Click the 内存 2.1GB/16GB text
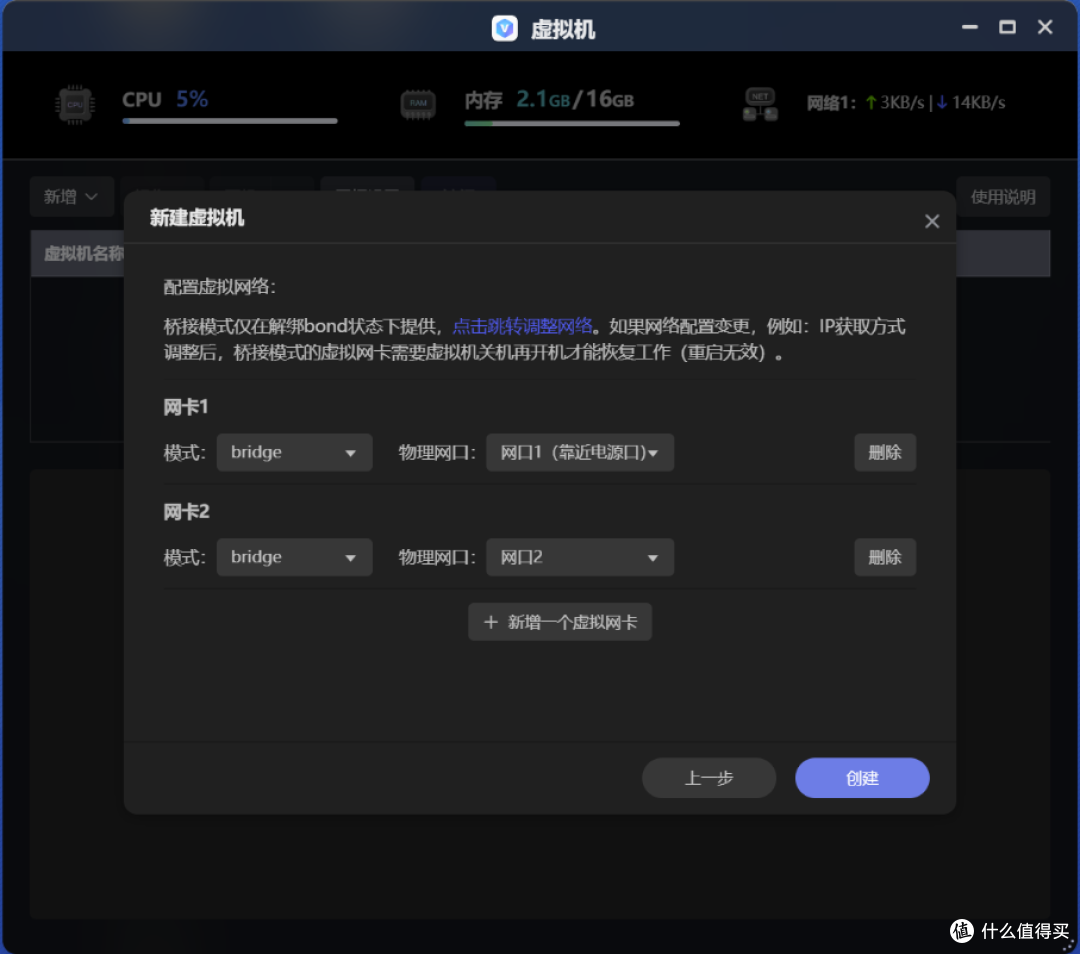Image resolution: width=1080 pixels, height=954 pixels. point(549,100)
